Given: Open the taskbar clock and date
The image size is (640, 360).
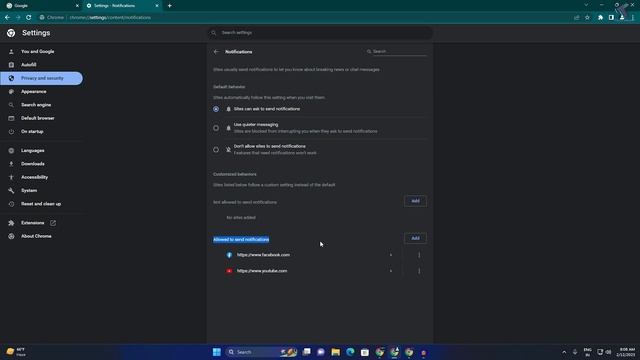Looking at the screenshot, I should 627,352.
